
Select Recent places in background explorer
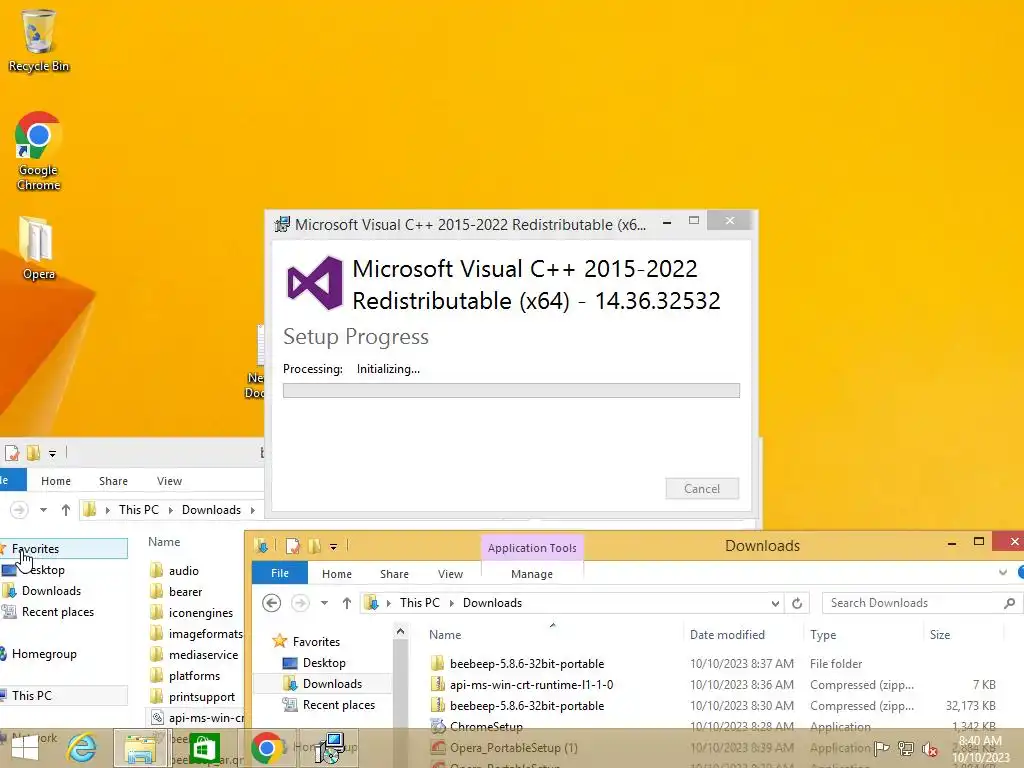pos(57,611)
